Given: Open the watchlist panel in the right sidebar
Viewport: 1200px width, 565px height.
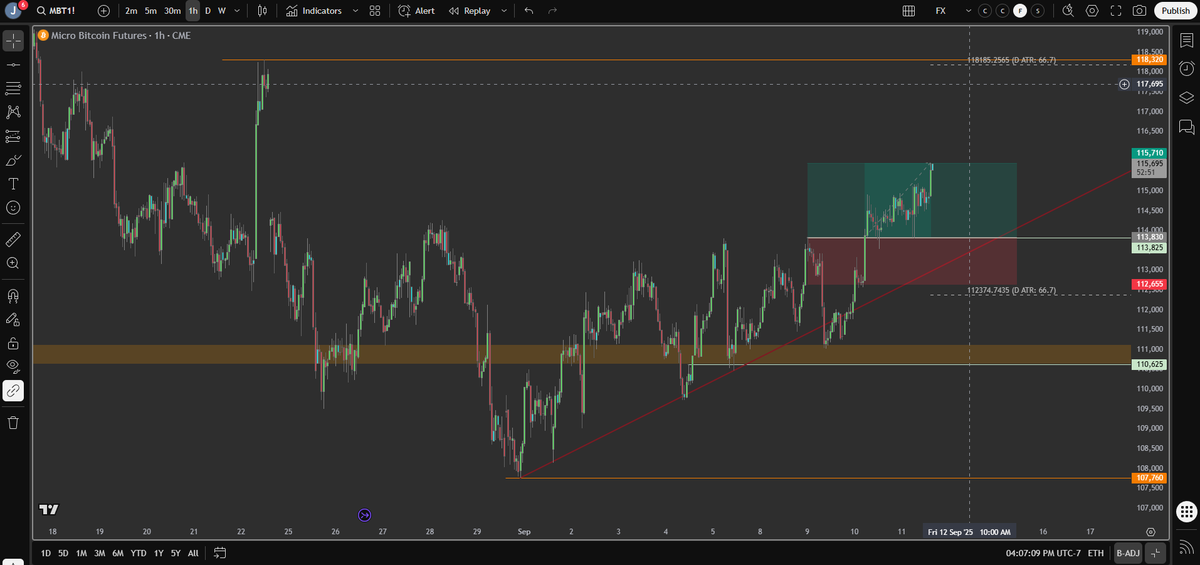Looking at the screenshot, I should (1186, 40).
